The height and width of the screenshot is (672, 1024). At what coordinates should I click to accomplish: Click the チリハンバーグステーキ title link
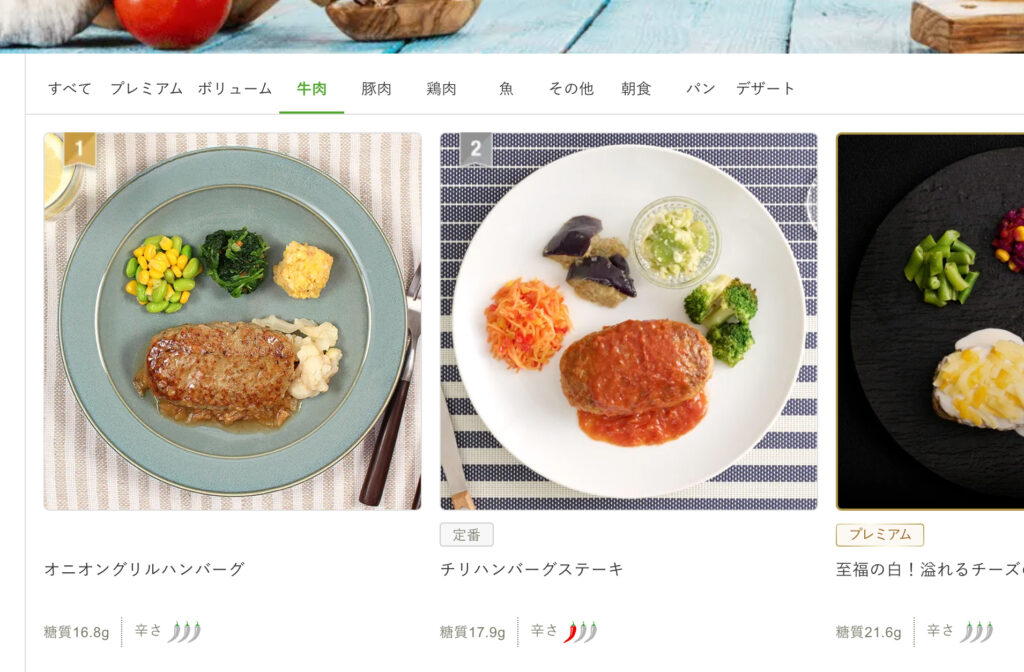[x=532, y=569]
